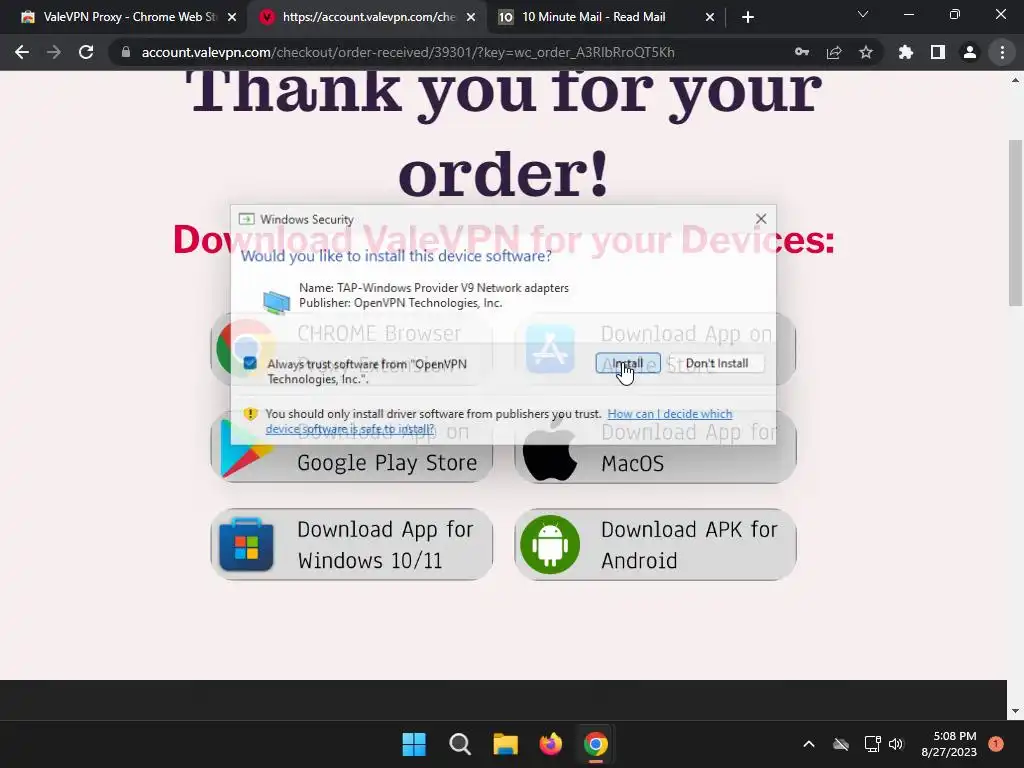
Task: View site lock information icon
Action: (126, 52)
